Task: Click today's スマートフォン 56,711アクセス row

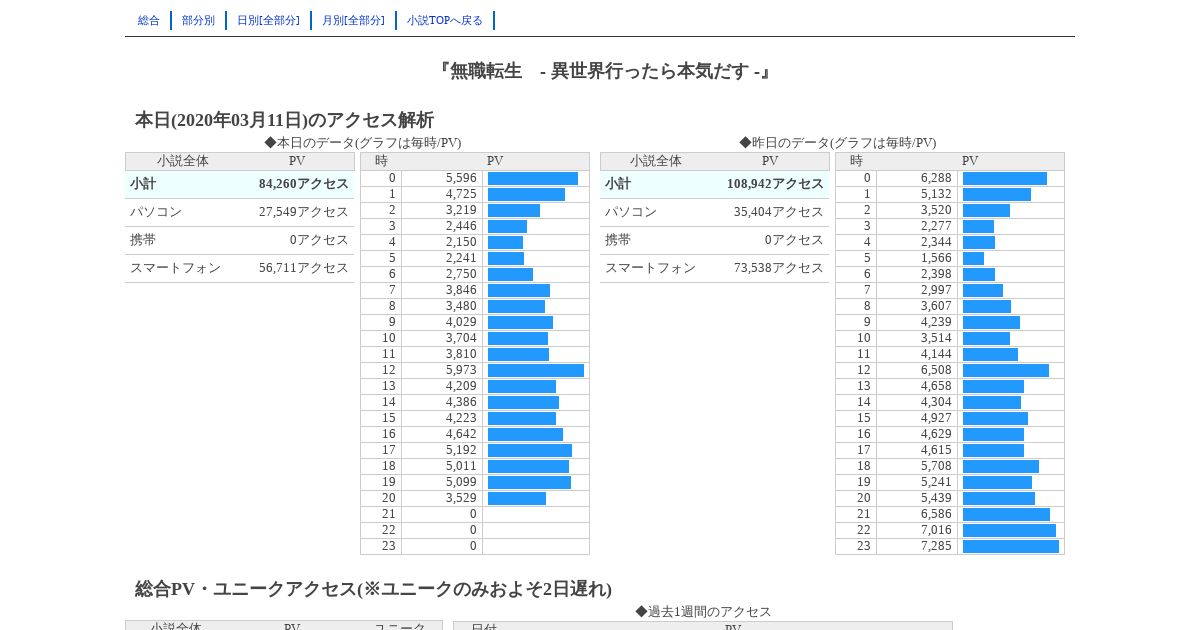Action: click(x=240, y=268)
